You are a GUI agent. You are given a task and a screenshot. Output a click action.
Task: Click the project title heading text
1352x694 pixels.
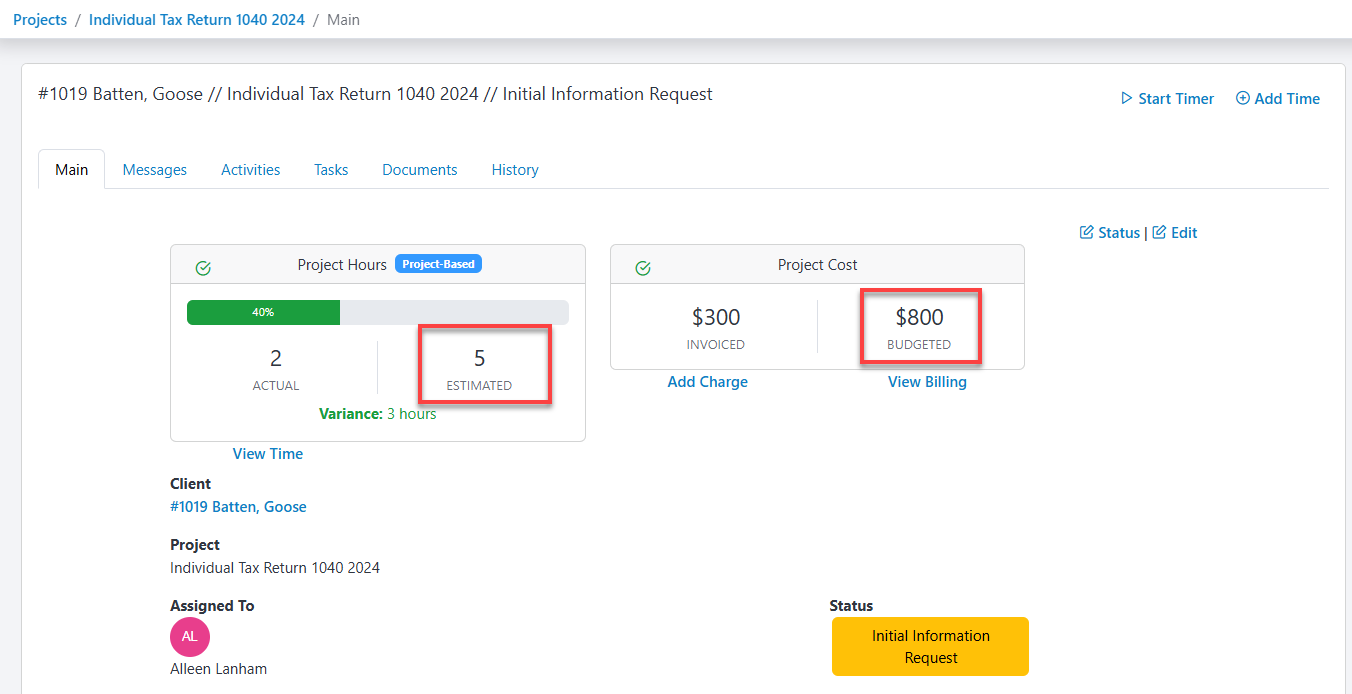click(x=375, y=94)
